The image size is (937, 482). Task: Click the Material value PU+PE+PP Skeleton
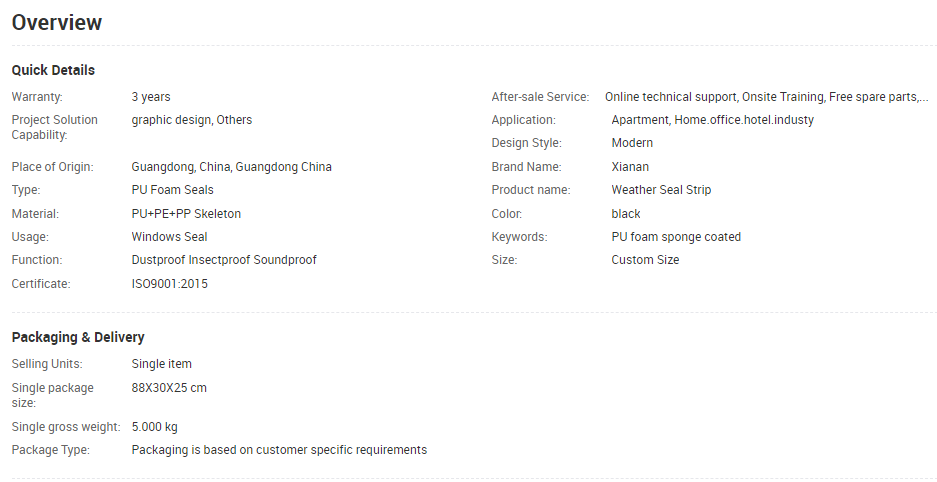pos(186,214)
